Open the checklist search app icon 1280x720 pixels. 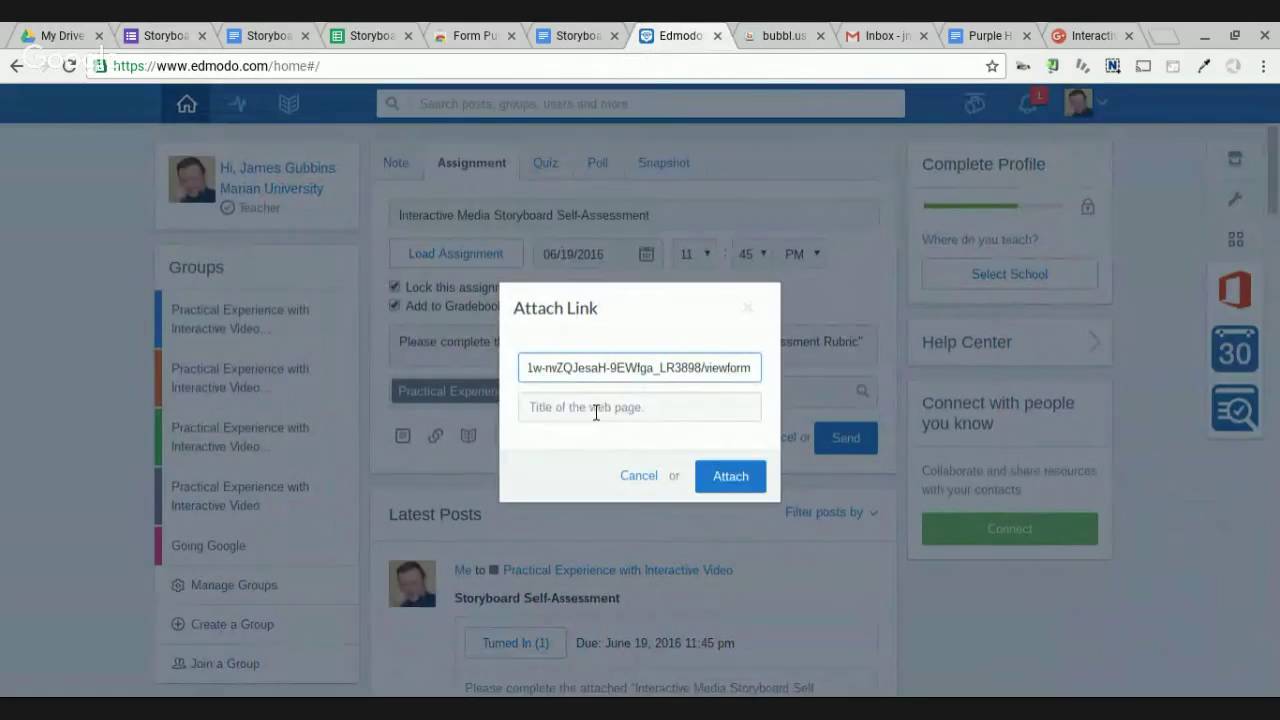click(x=1235, y=408)
